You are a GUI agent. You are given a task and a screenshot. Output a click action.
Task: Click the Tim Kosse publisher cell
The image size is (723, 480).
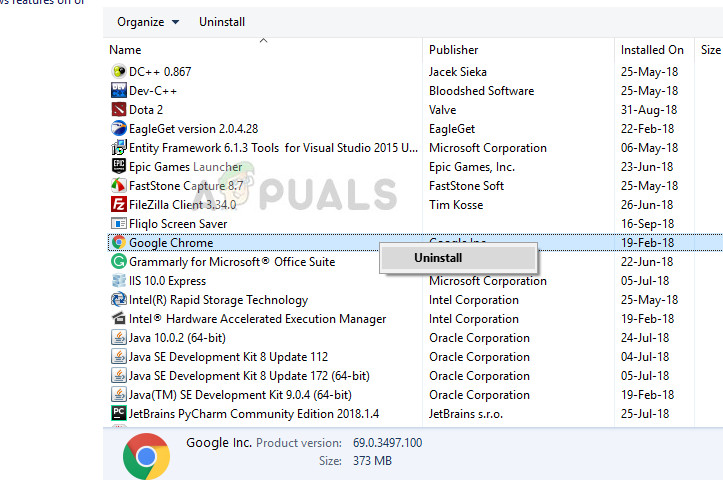(456, 205)
